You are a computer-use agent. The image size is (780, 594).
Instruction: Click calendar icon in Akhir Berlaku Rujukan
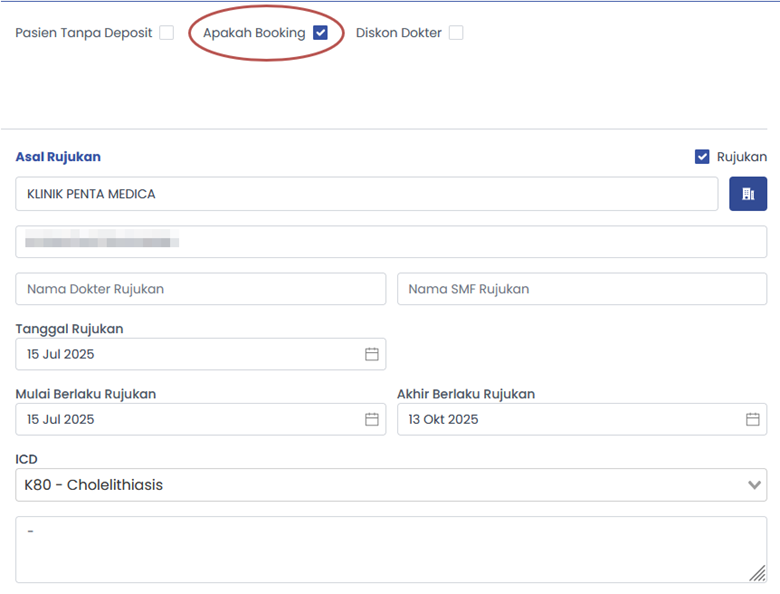click(753, 419)
